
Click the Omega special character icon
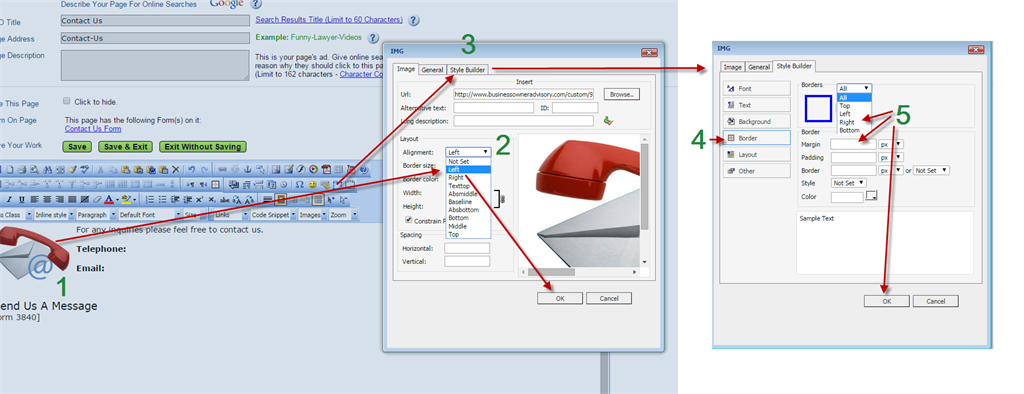[300, 185]
